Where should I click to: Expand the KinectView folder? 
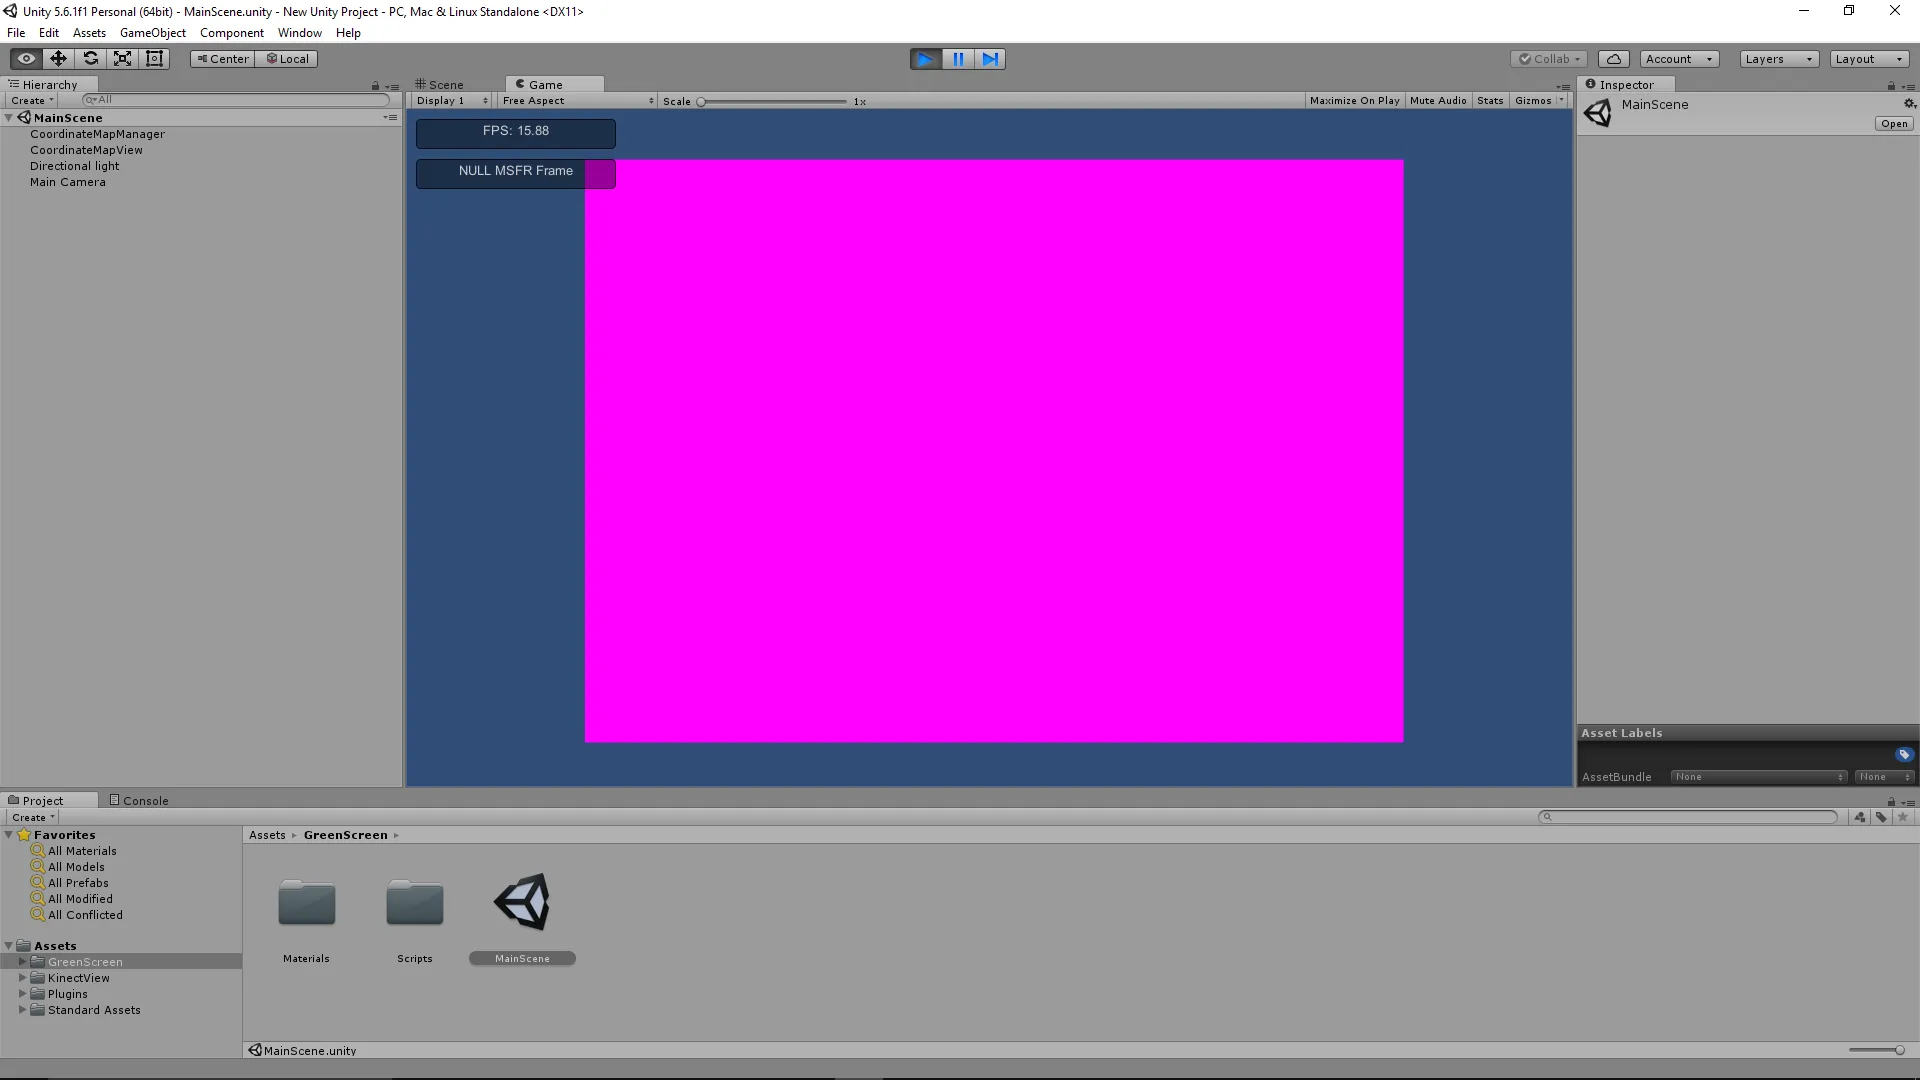[x=22, y=978]
